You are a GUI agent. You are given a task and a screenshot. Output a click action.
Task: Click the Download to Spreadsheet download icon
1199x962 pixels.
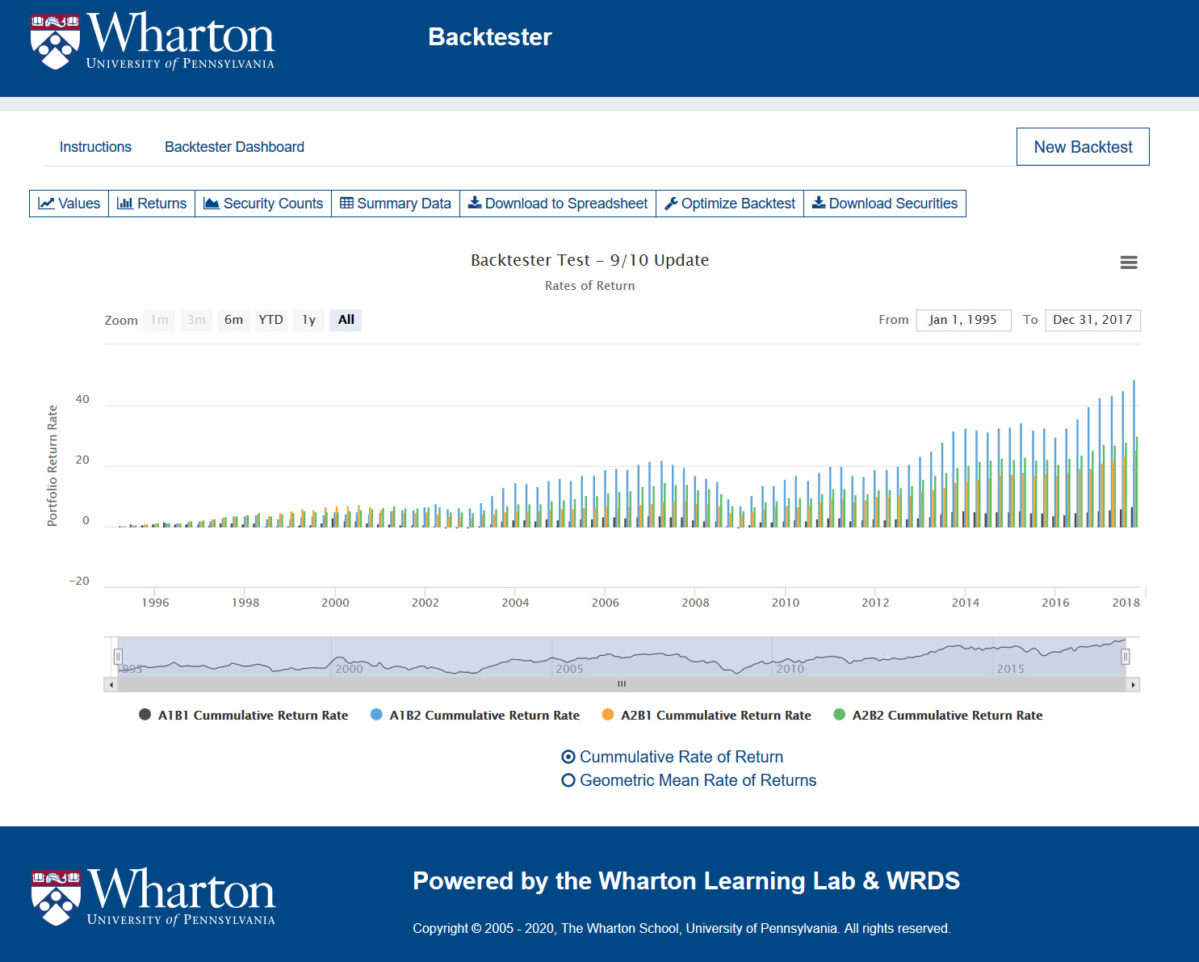pos(477,203)
